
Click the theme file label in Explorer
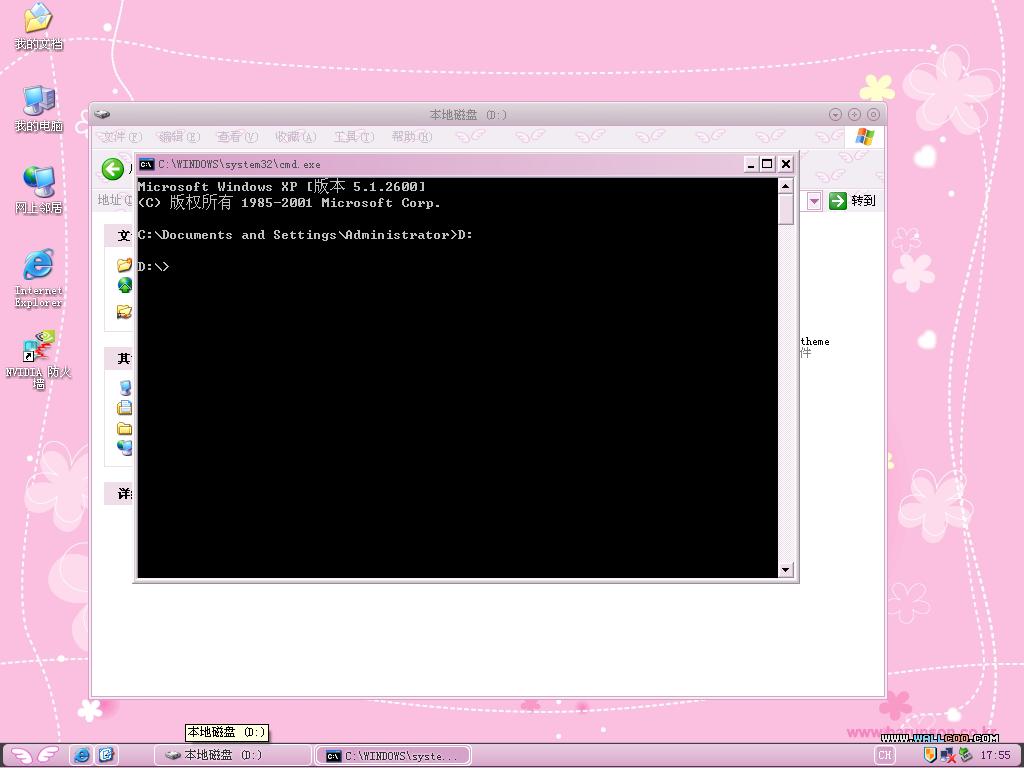point(815,342)
